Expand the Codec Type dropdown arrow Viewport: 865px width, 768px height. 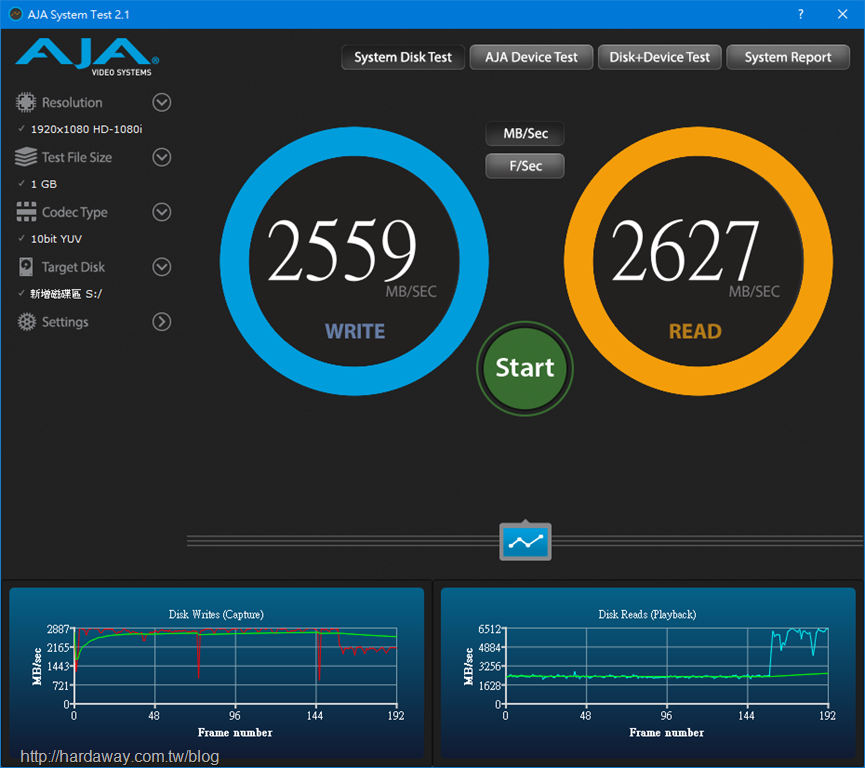coord(162,212)
